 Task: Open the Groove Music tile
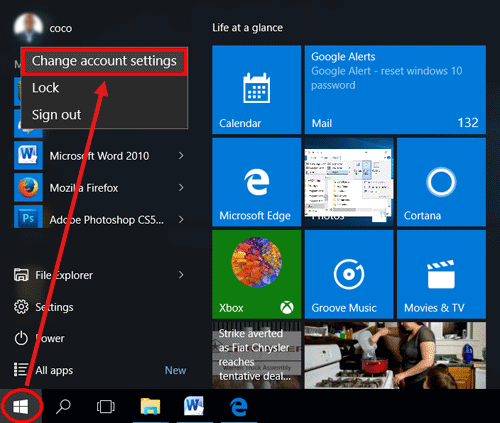349,274
